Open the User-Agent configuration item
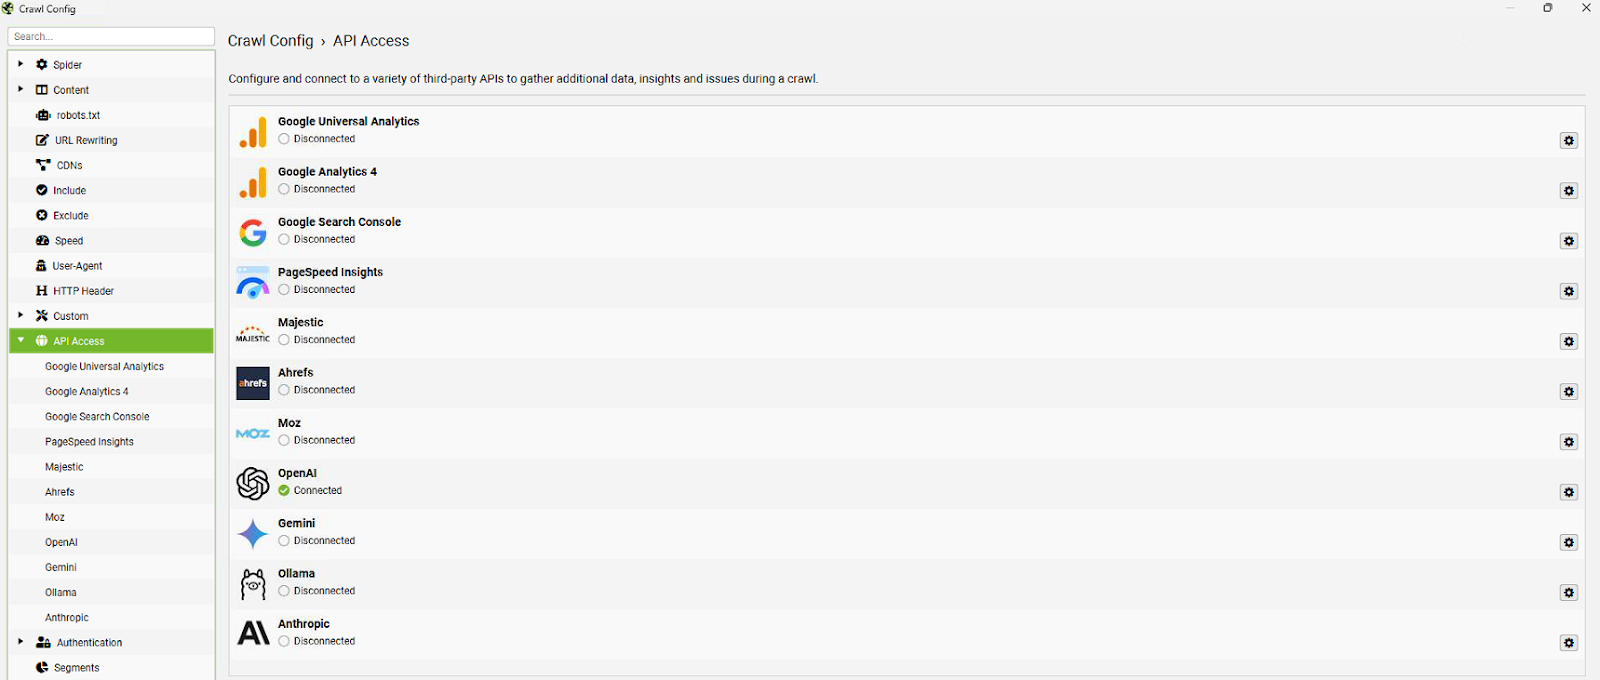1600x680 pixels. pyautogui.click(x=77, y=266)
